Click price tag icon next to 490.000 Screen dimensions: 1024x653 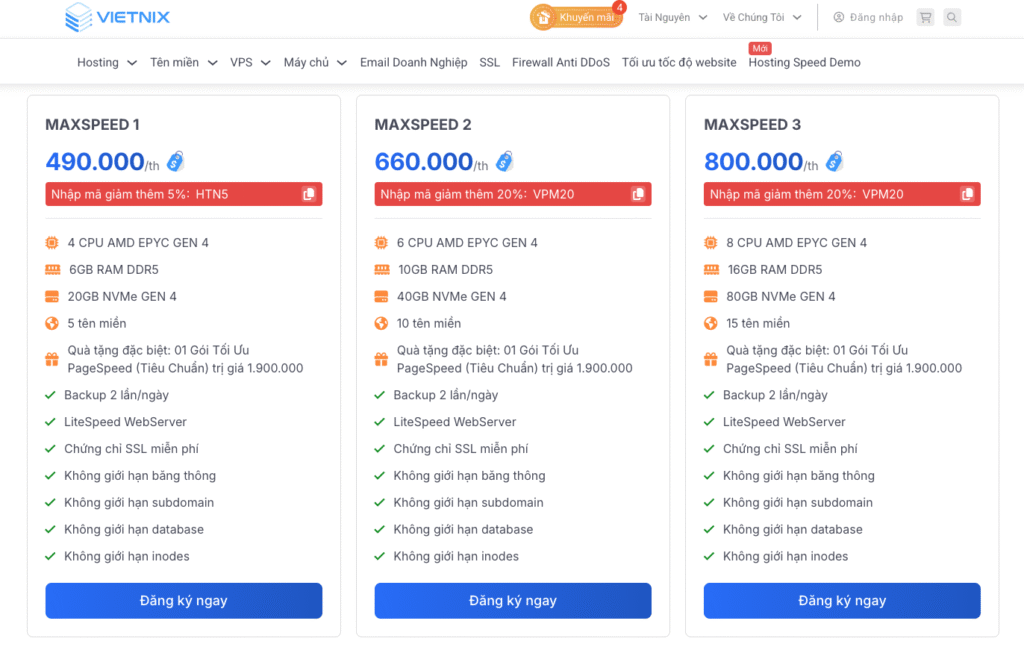point(175,161)
